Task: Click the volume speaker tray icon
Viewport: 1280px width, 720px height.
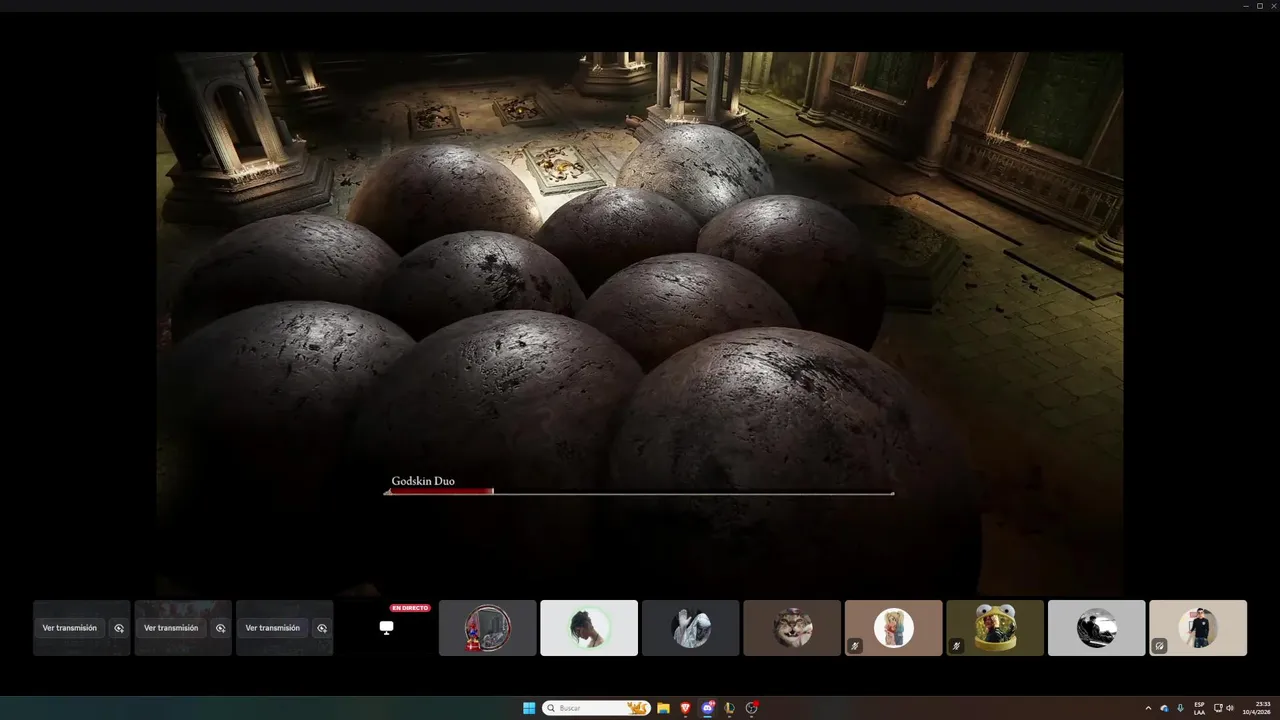Action: click(1230, 708)
